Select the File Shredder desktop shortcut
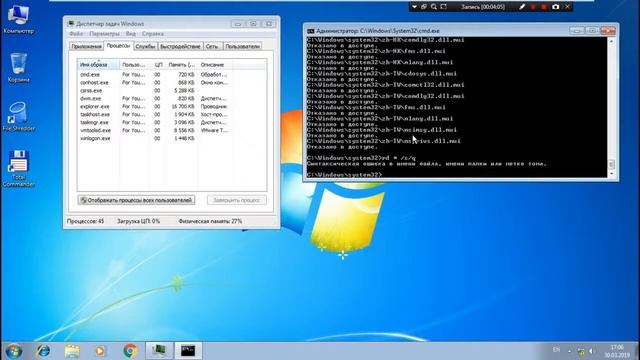Screen dimensions: 640x360 point(18,117)
